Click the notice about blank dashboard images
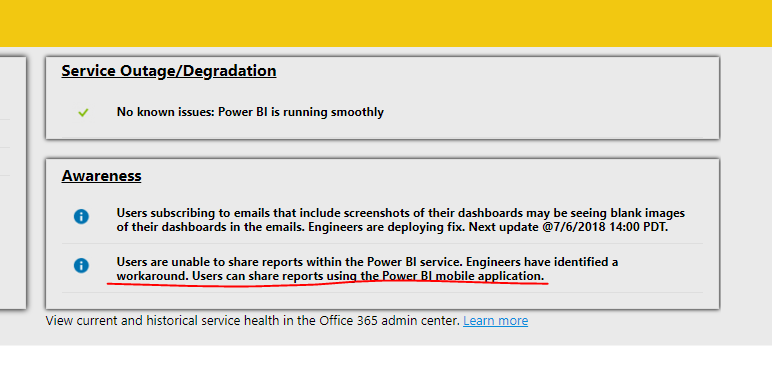This screenshot has width=772, height=375. click(x=401, y=220)
